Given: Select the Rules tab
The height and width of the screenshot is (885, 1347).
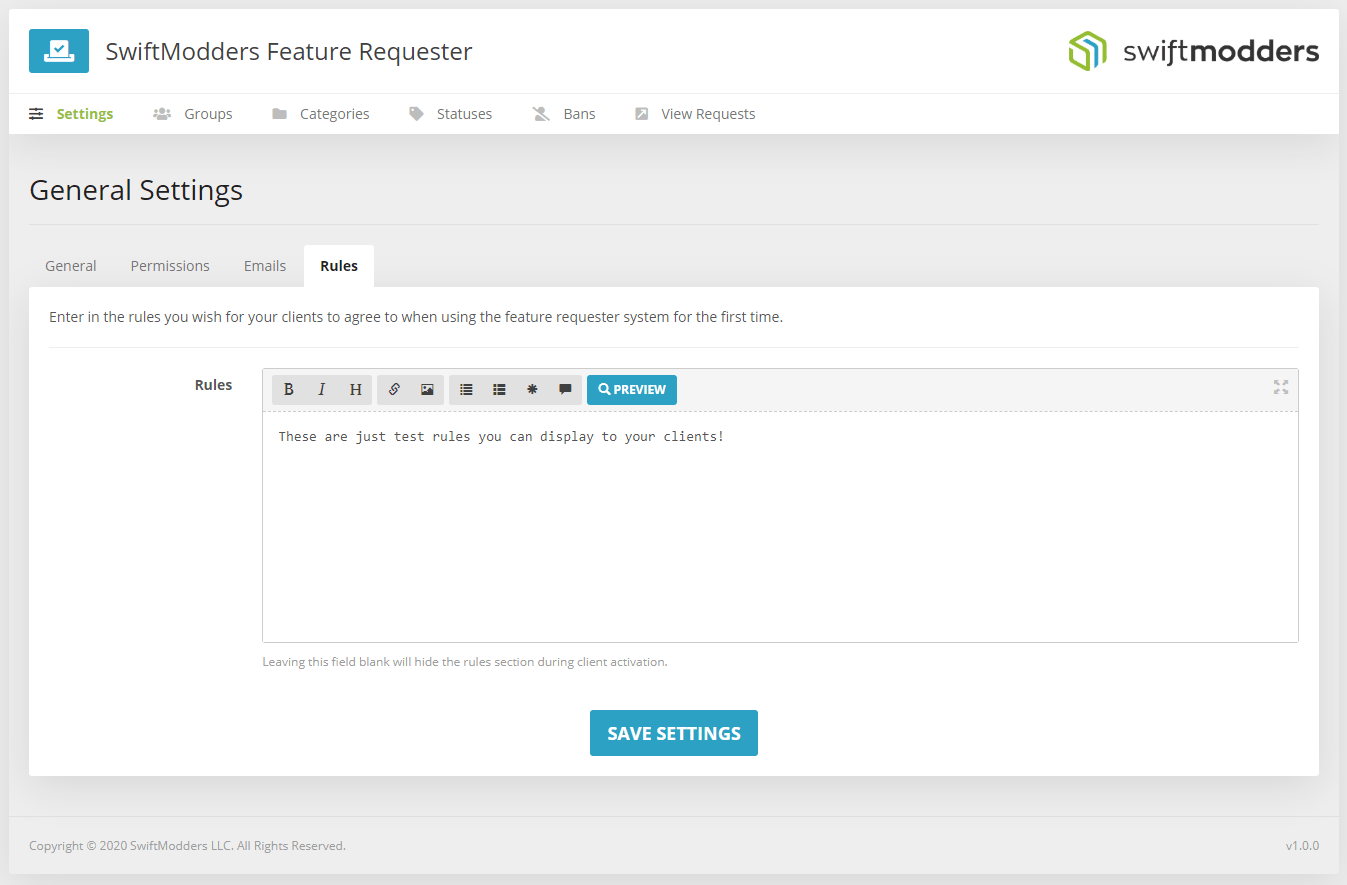Looking at the screenshot, I should click(x=339, y=266).
